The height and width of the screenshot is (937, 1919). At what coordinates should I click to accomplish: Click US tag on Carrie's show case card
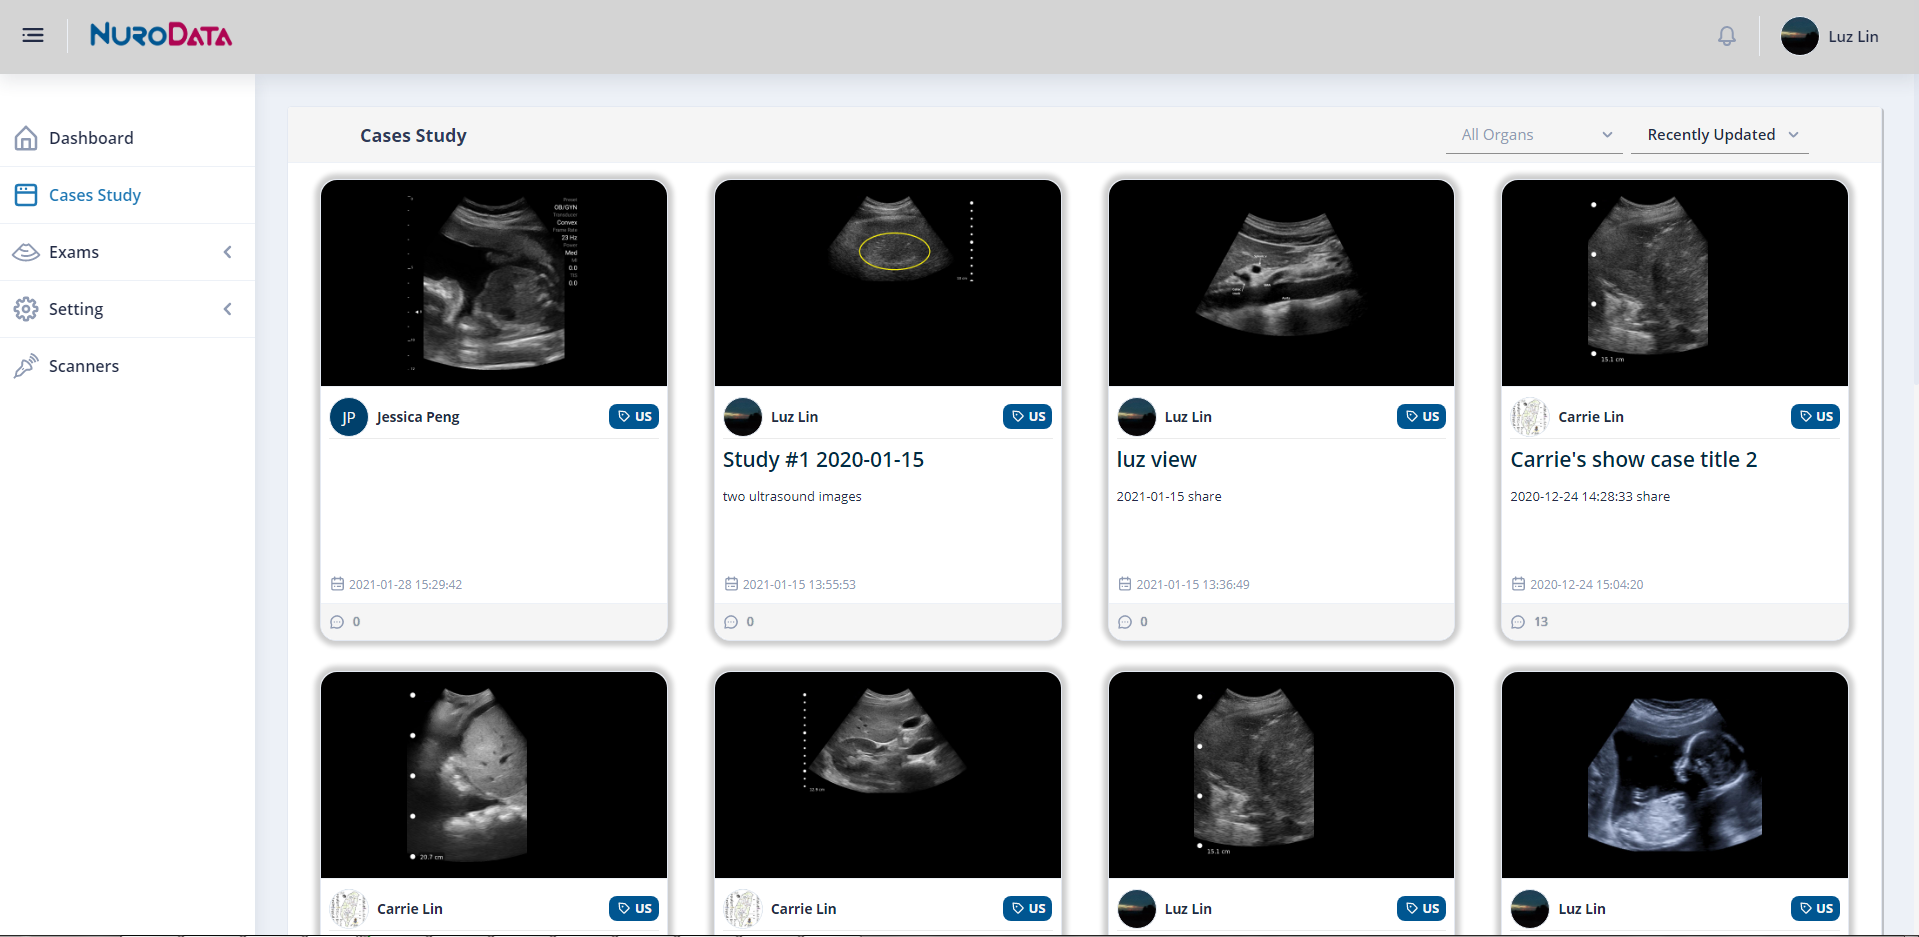(x=1815, y=417)
